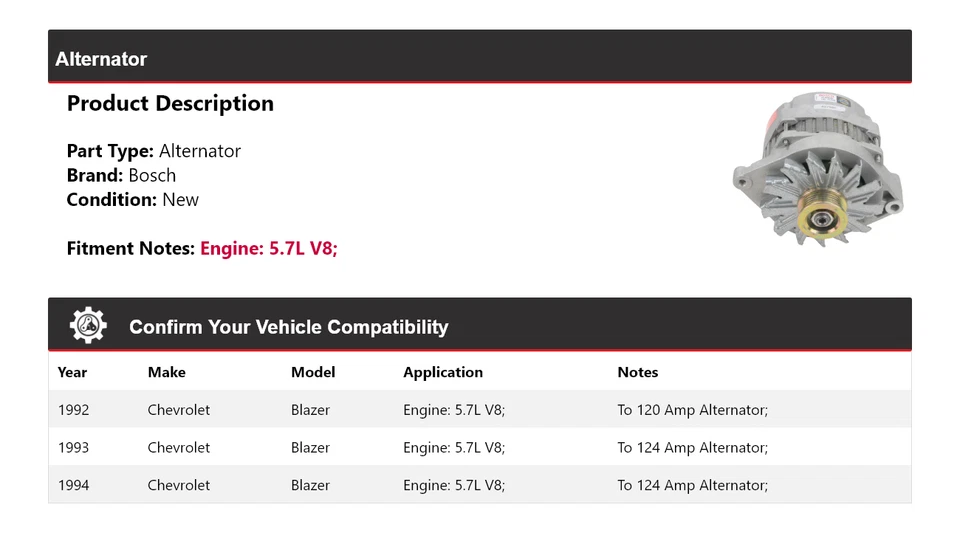
Task: Click the Application column header
Action: [x=443, y=372]
